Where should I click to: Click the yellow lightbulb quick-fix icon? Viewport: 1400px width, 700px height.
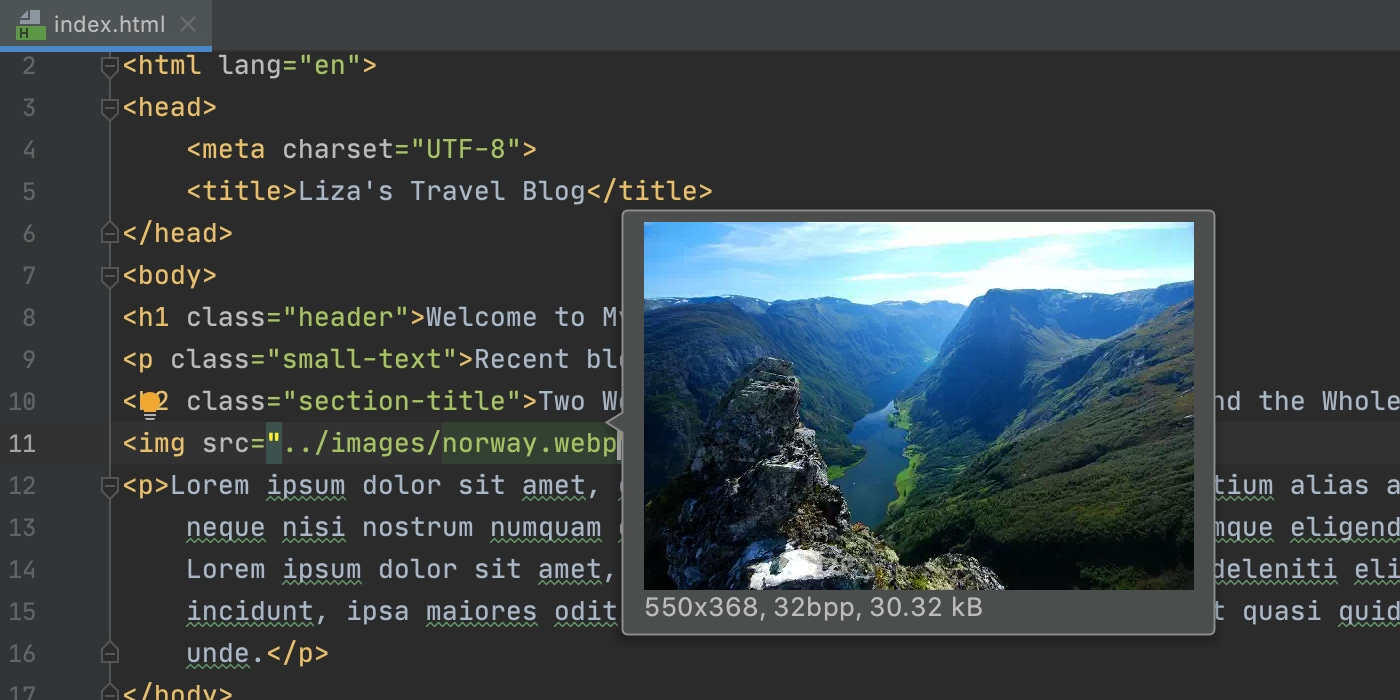pyautogui.click(x=150, y=404)
